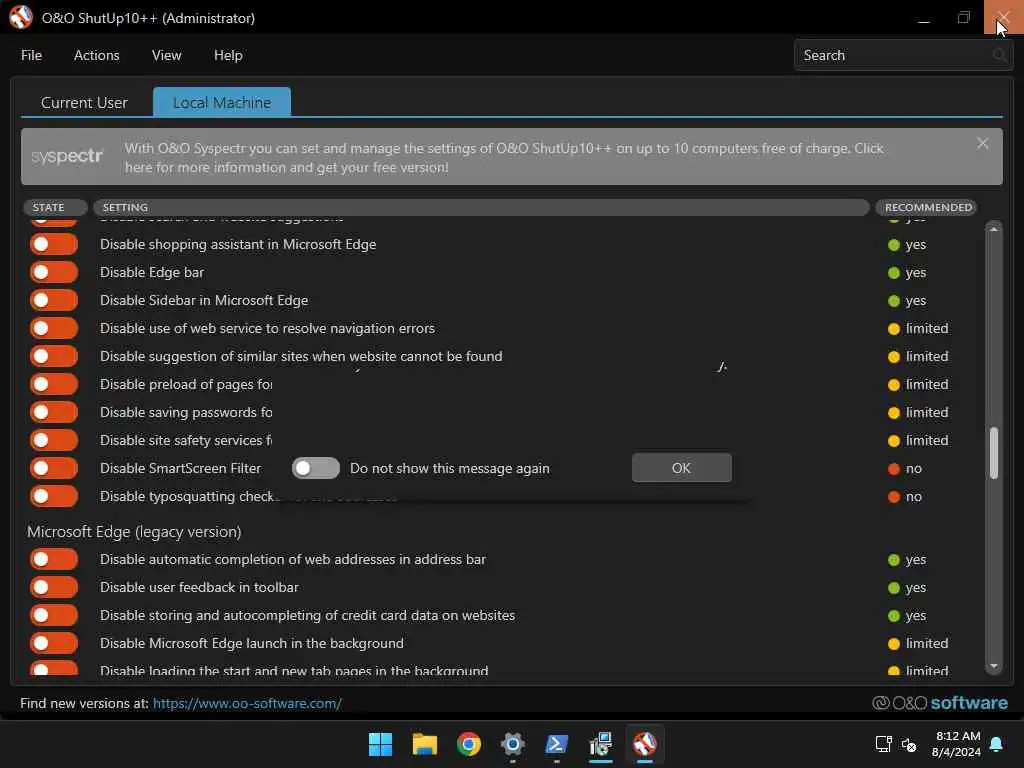This screenshot has width=1024, height=768.
Task: Click the muted volume tray icon
Action: pyautogui.click(x=908, y=744)
